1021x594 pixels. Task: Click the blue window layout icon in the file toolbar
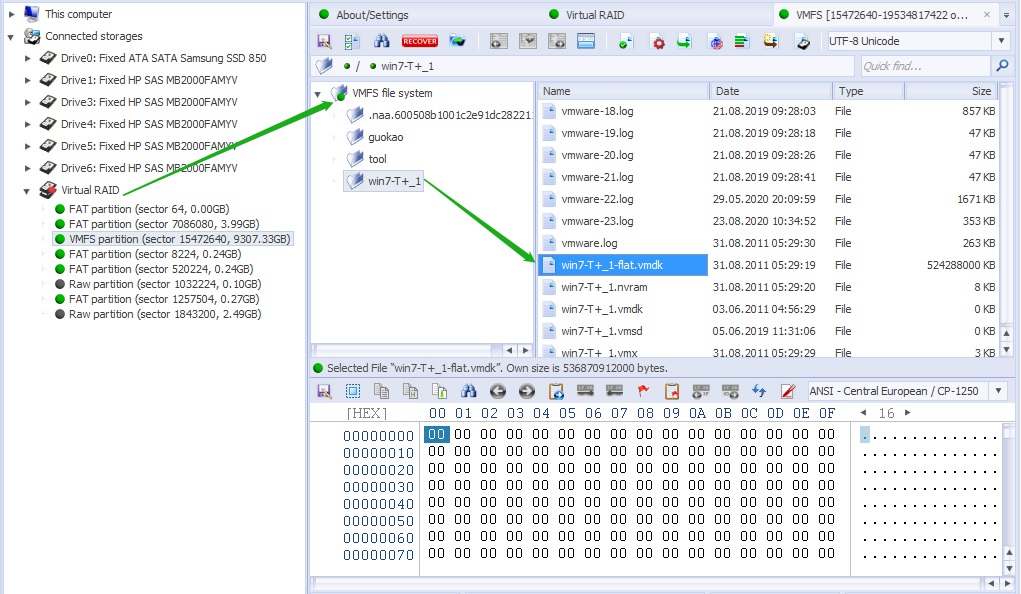586,42
